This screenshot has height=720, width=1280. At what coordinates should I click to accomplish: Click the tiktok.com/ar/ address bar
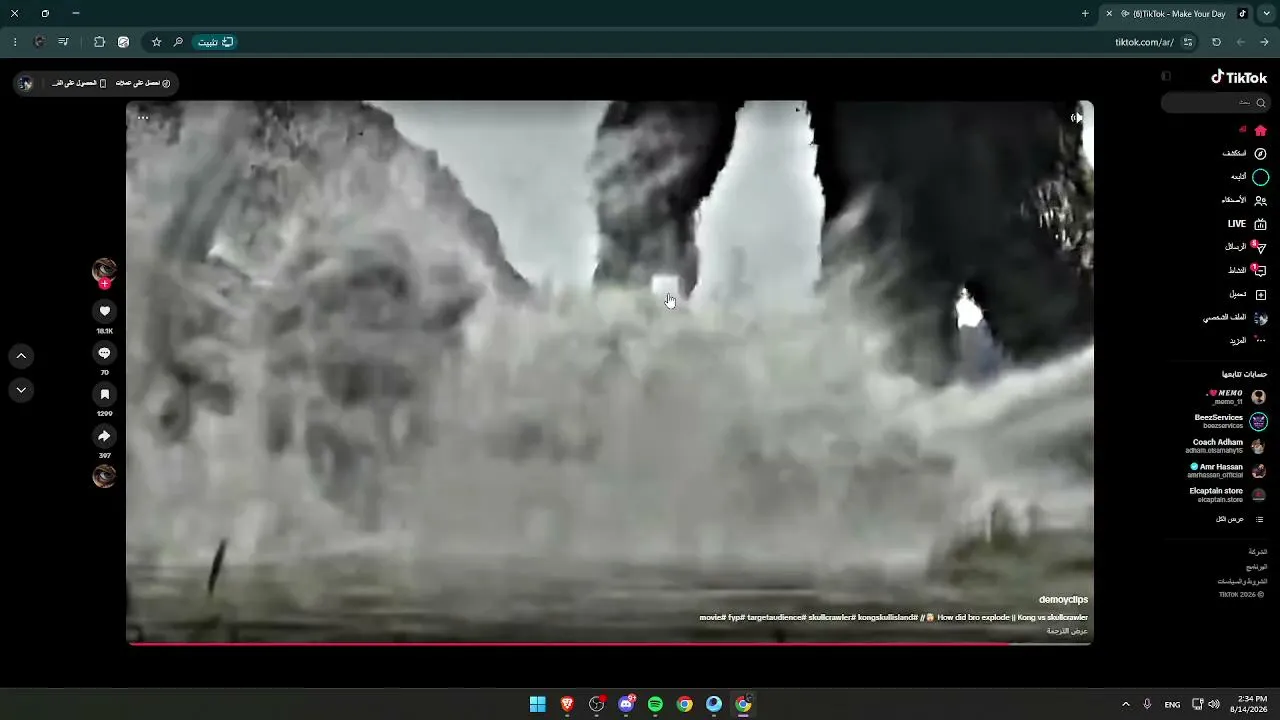pos(1145,42)
